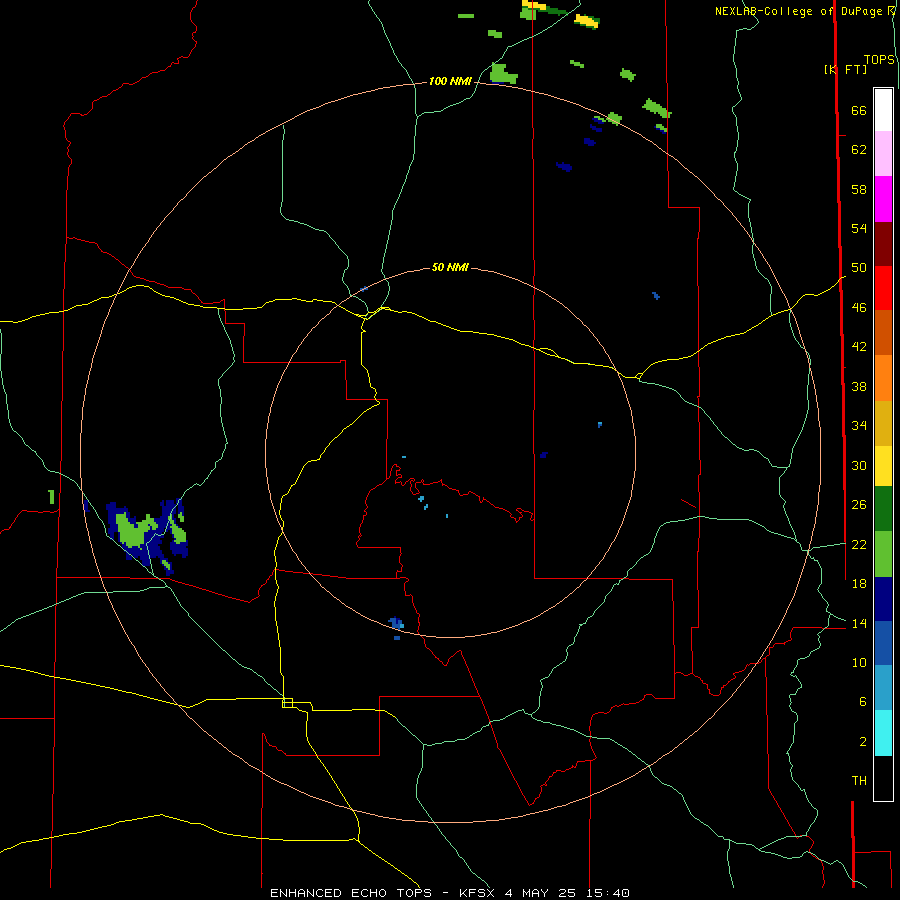This screenshot has height=900, width=900.
Task: Select the dark green legend swatch
Action: 883,509
